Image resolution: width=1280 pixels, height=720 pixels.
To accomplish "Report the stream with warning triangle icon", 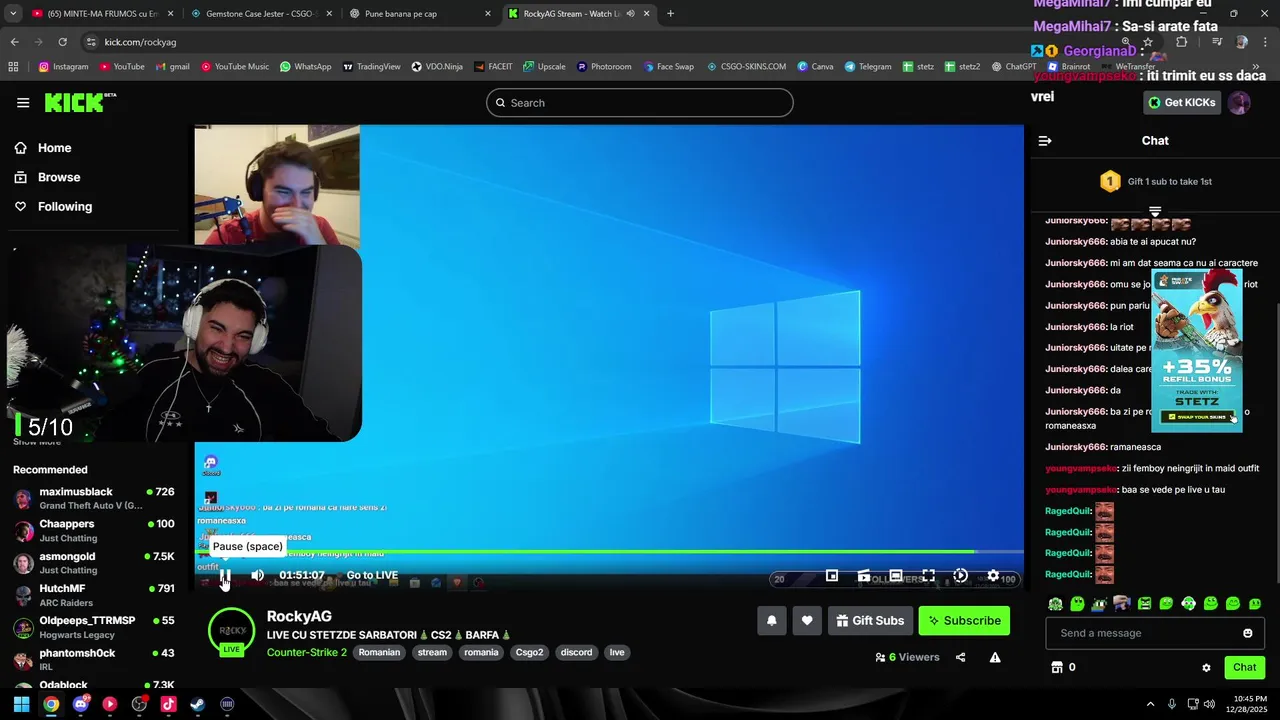I will click(x=995, y=657).
